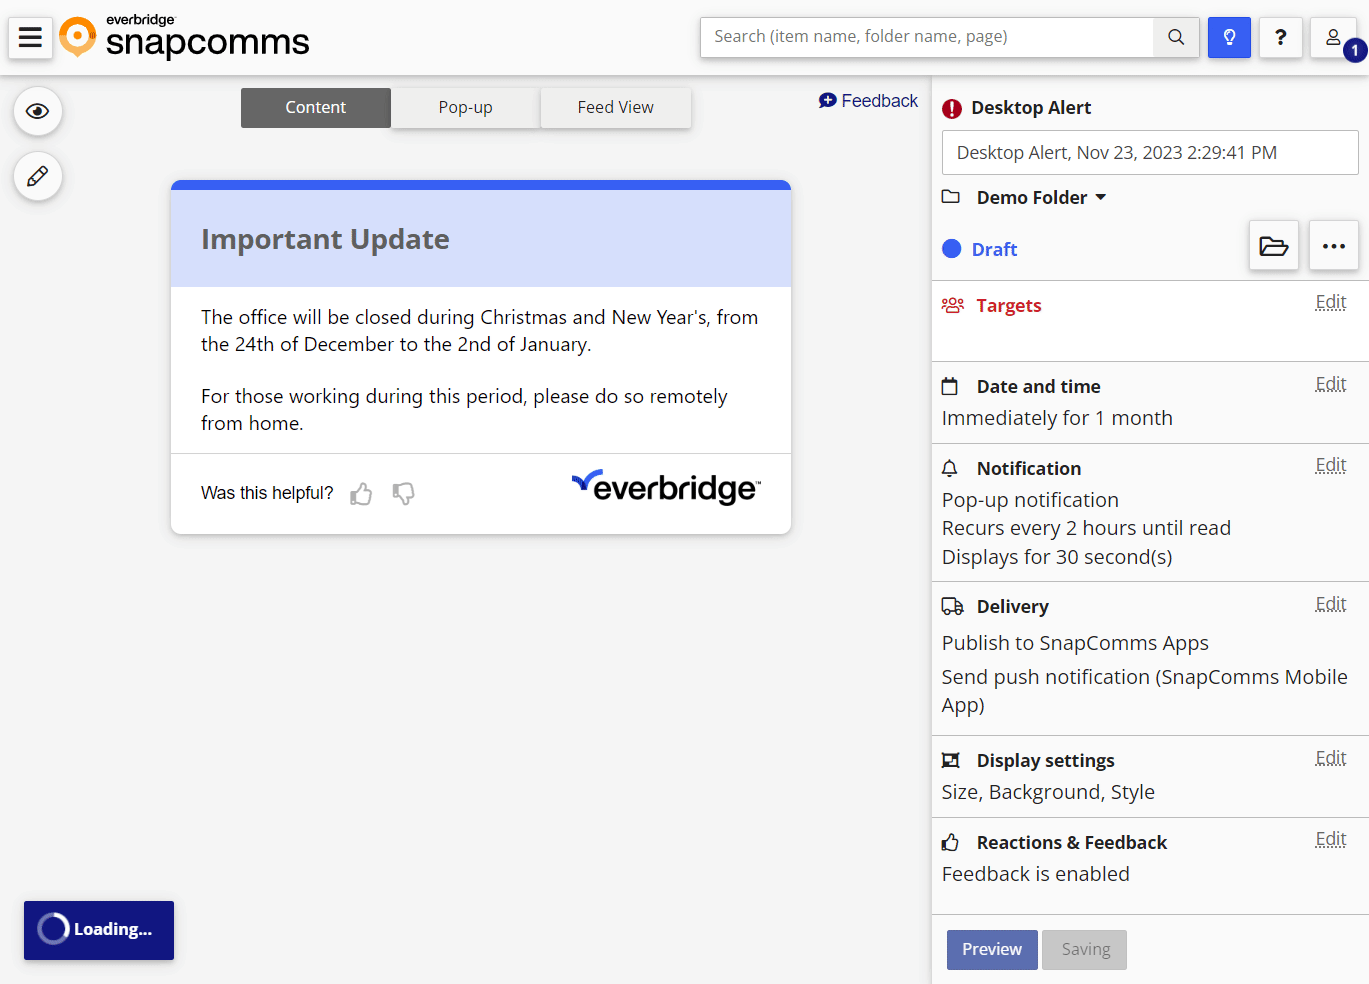Viewport: 1369px width, 984px height.
Task: Click the Preview button
Action: coord(991,949)
